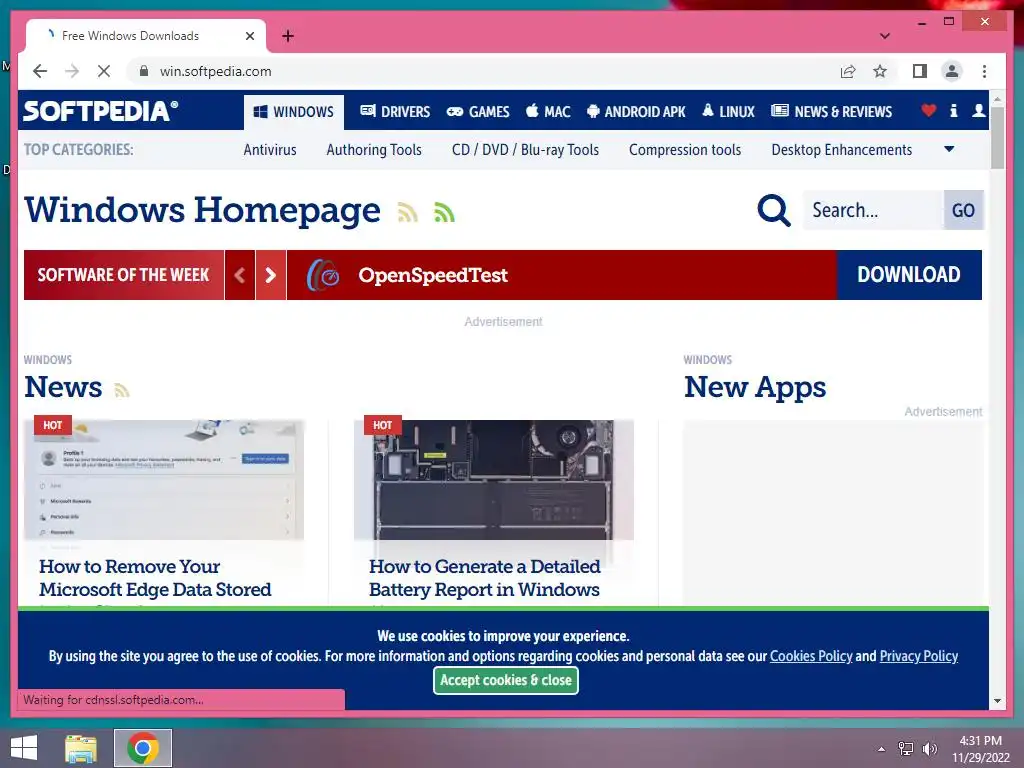Click the page vertical scrollbar thumb

[997, 137]
